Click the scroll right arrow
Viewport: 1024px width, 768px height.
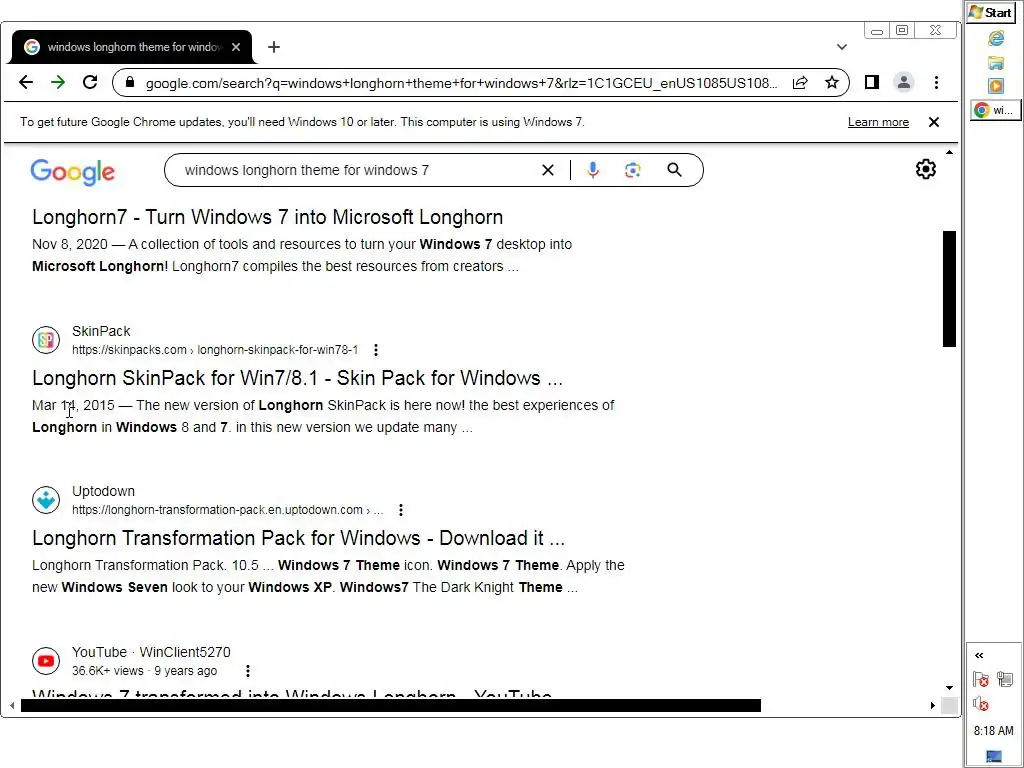(933, 705)
